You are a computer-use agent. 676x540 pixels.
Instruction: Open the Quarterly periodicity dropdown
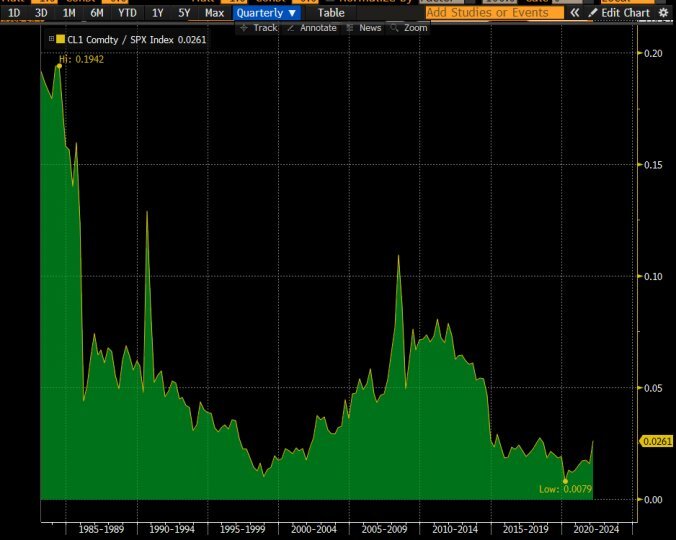pyautogui.click(x=266, y=13)
